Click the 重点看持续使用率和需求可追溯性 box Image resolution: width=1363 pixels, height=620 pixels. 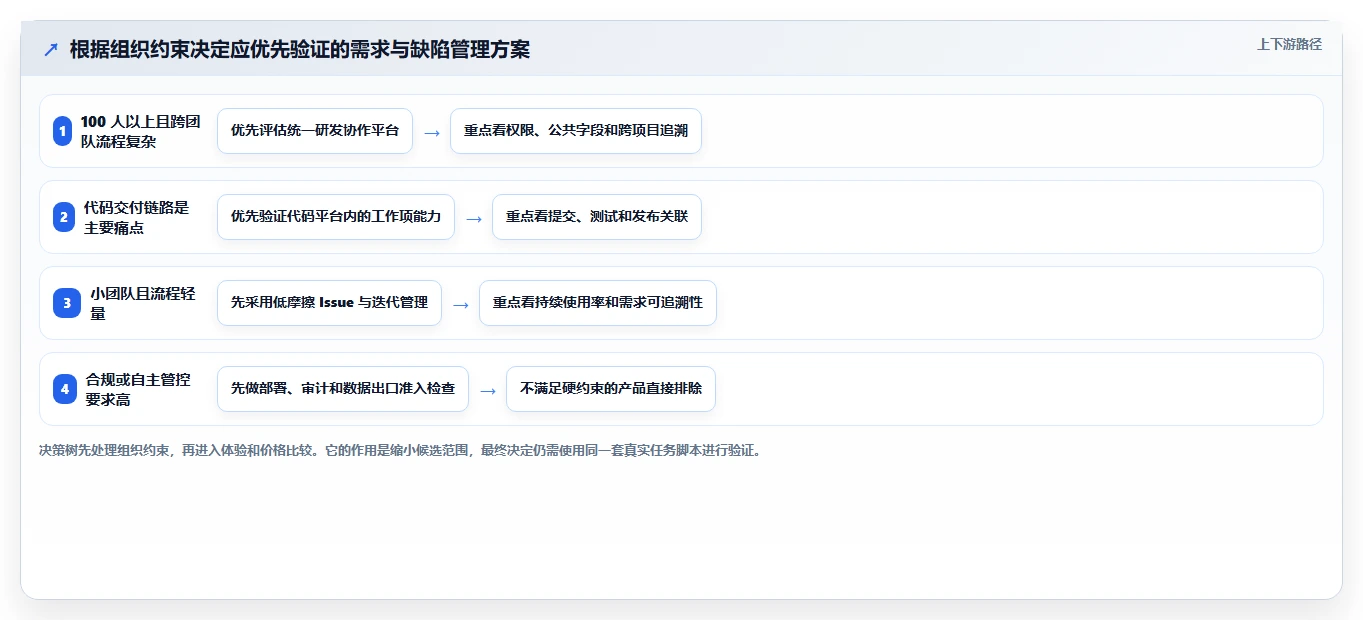pos(598,303)
